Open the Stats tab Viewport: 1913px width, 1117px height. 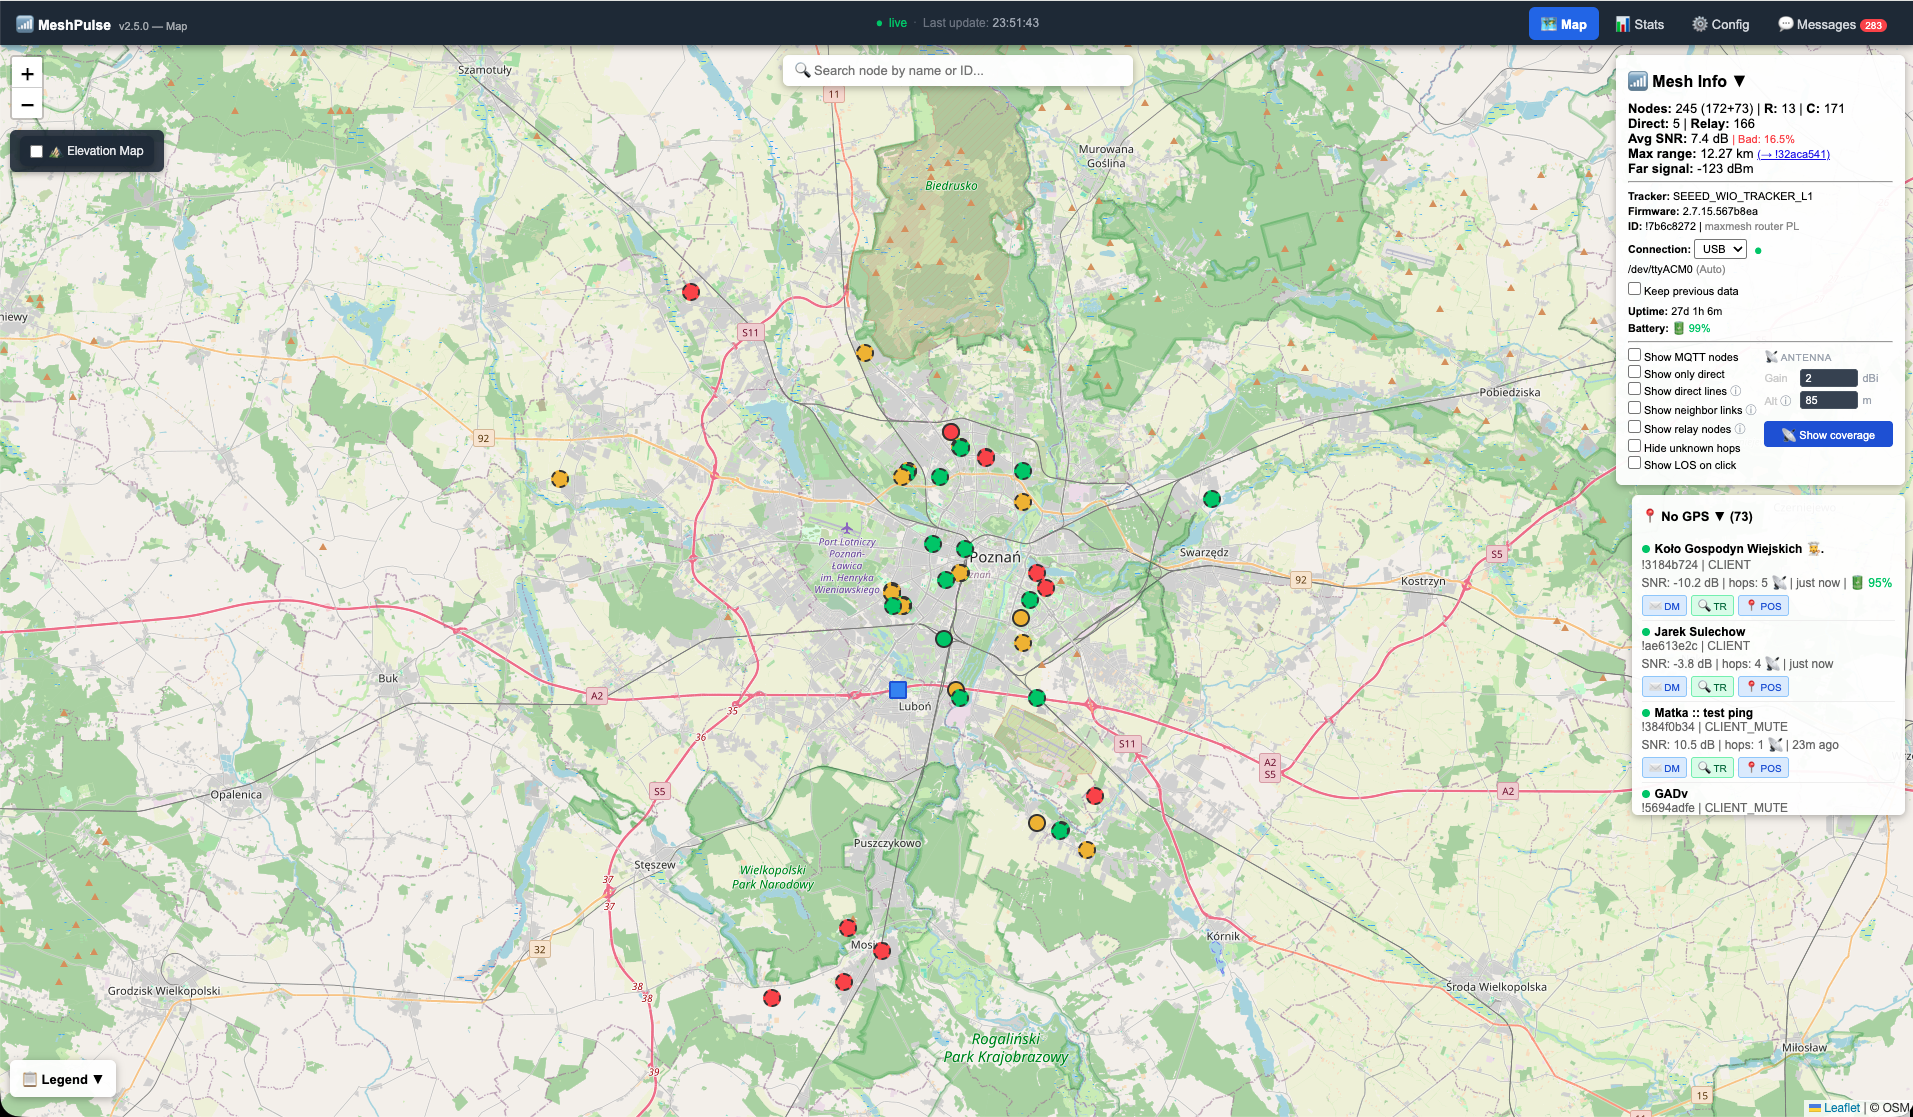[1640, 24]
